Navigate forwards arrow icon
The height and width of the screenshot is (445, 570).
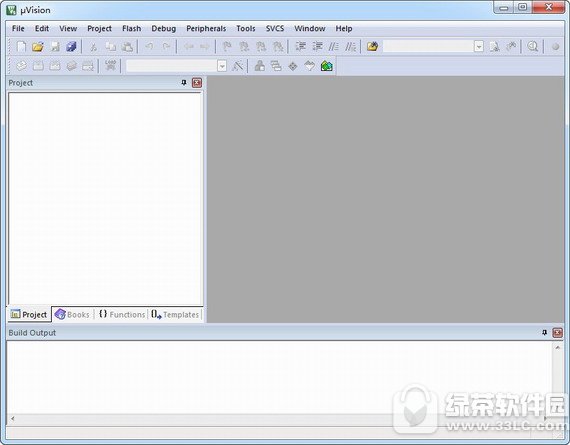click(x=205, y=47)
